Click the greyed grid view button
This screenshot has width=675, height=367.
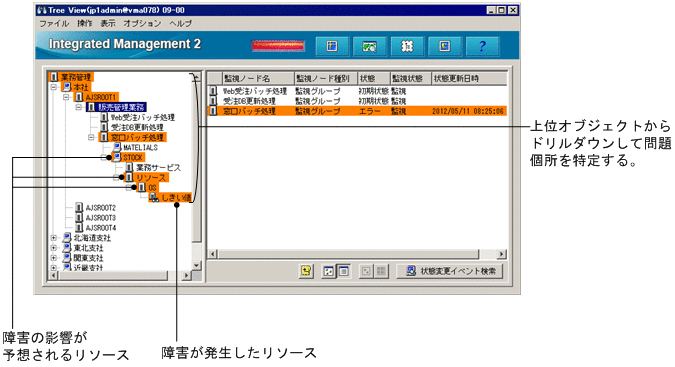[381, 271]
